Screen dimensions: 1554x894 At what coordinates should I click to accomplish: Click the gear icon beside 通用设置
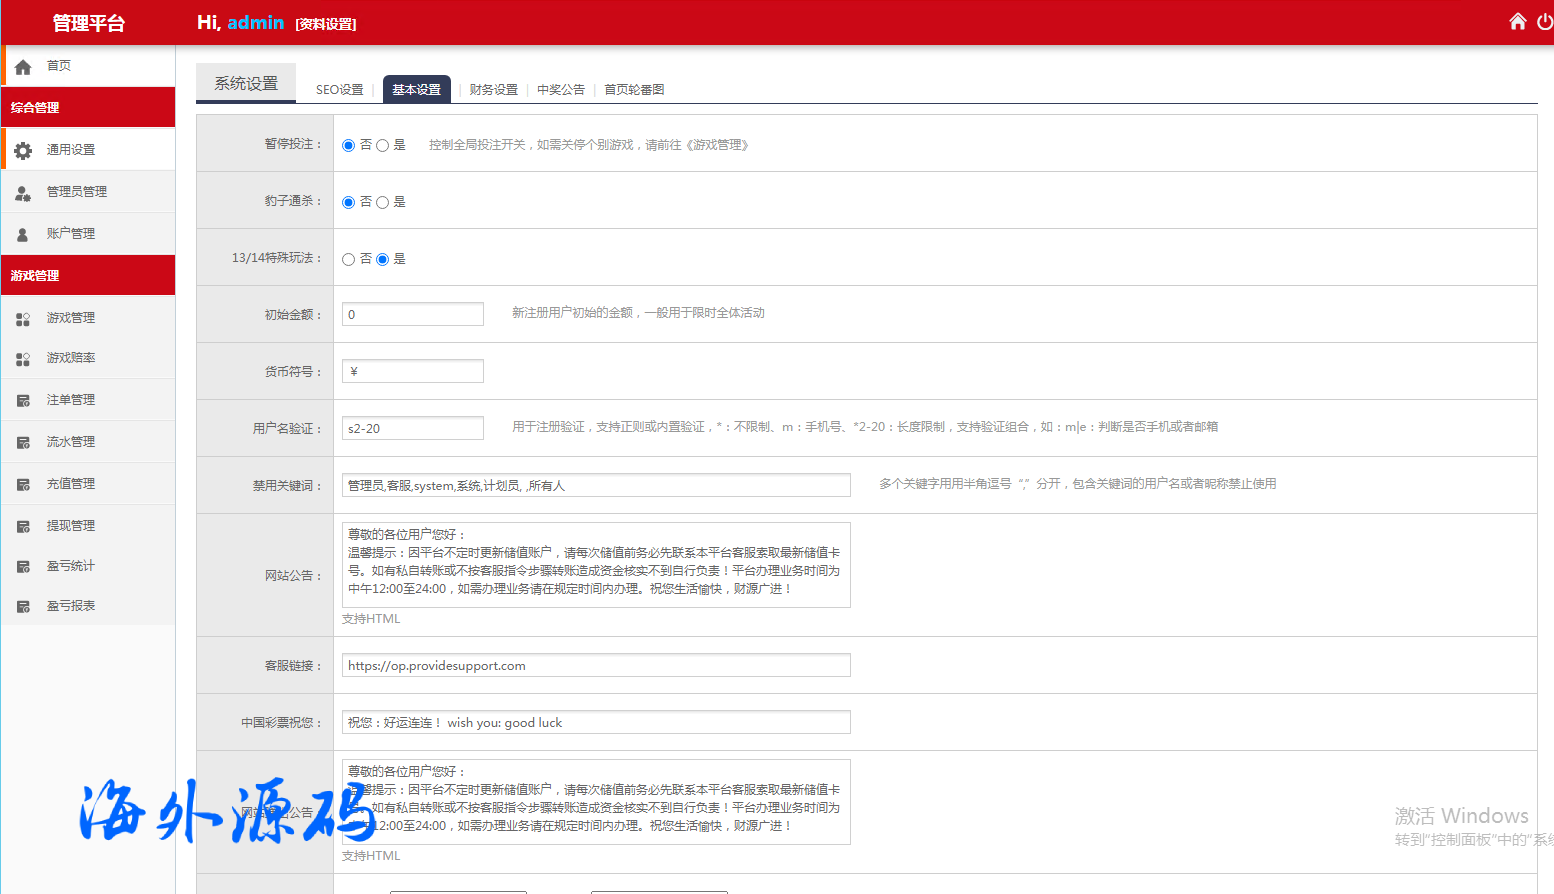pos(23,150)
